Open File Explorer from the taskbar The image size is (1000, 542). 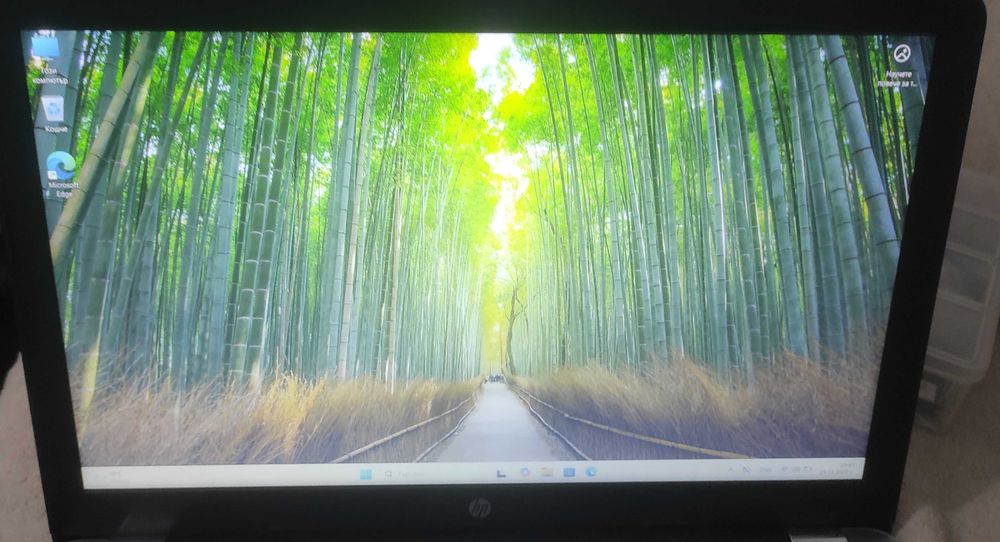coord(547,472)
